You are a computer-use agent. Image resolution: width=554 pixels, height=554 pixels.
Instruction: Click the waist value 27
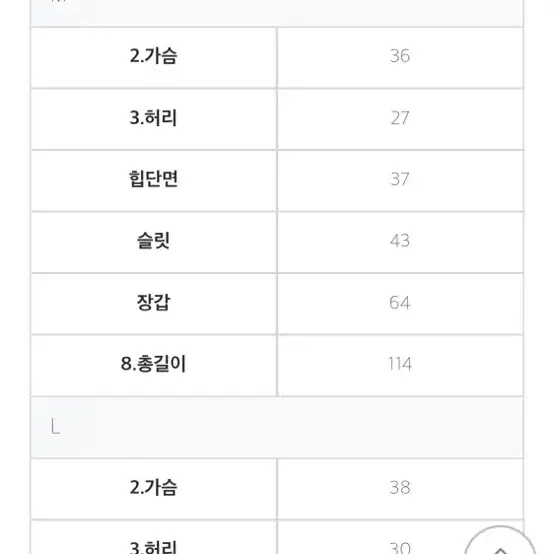[400, 118]
